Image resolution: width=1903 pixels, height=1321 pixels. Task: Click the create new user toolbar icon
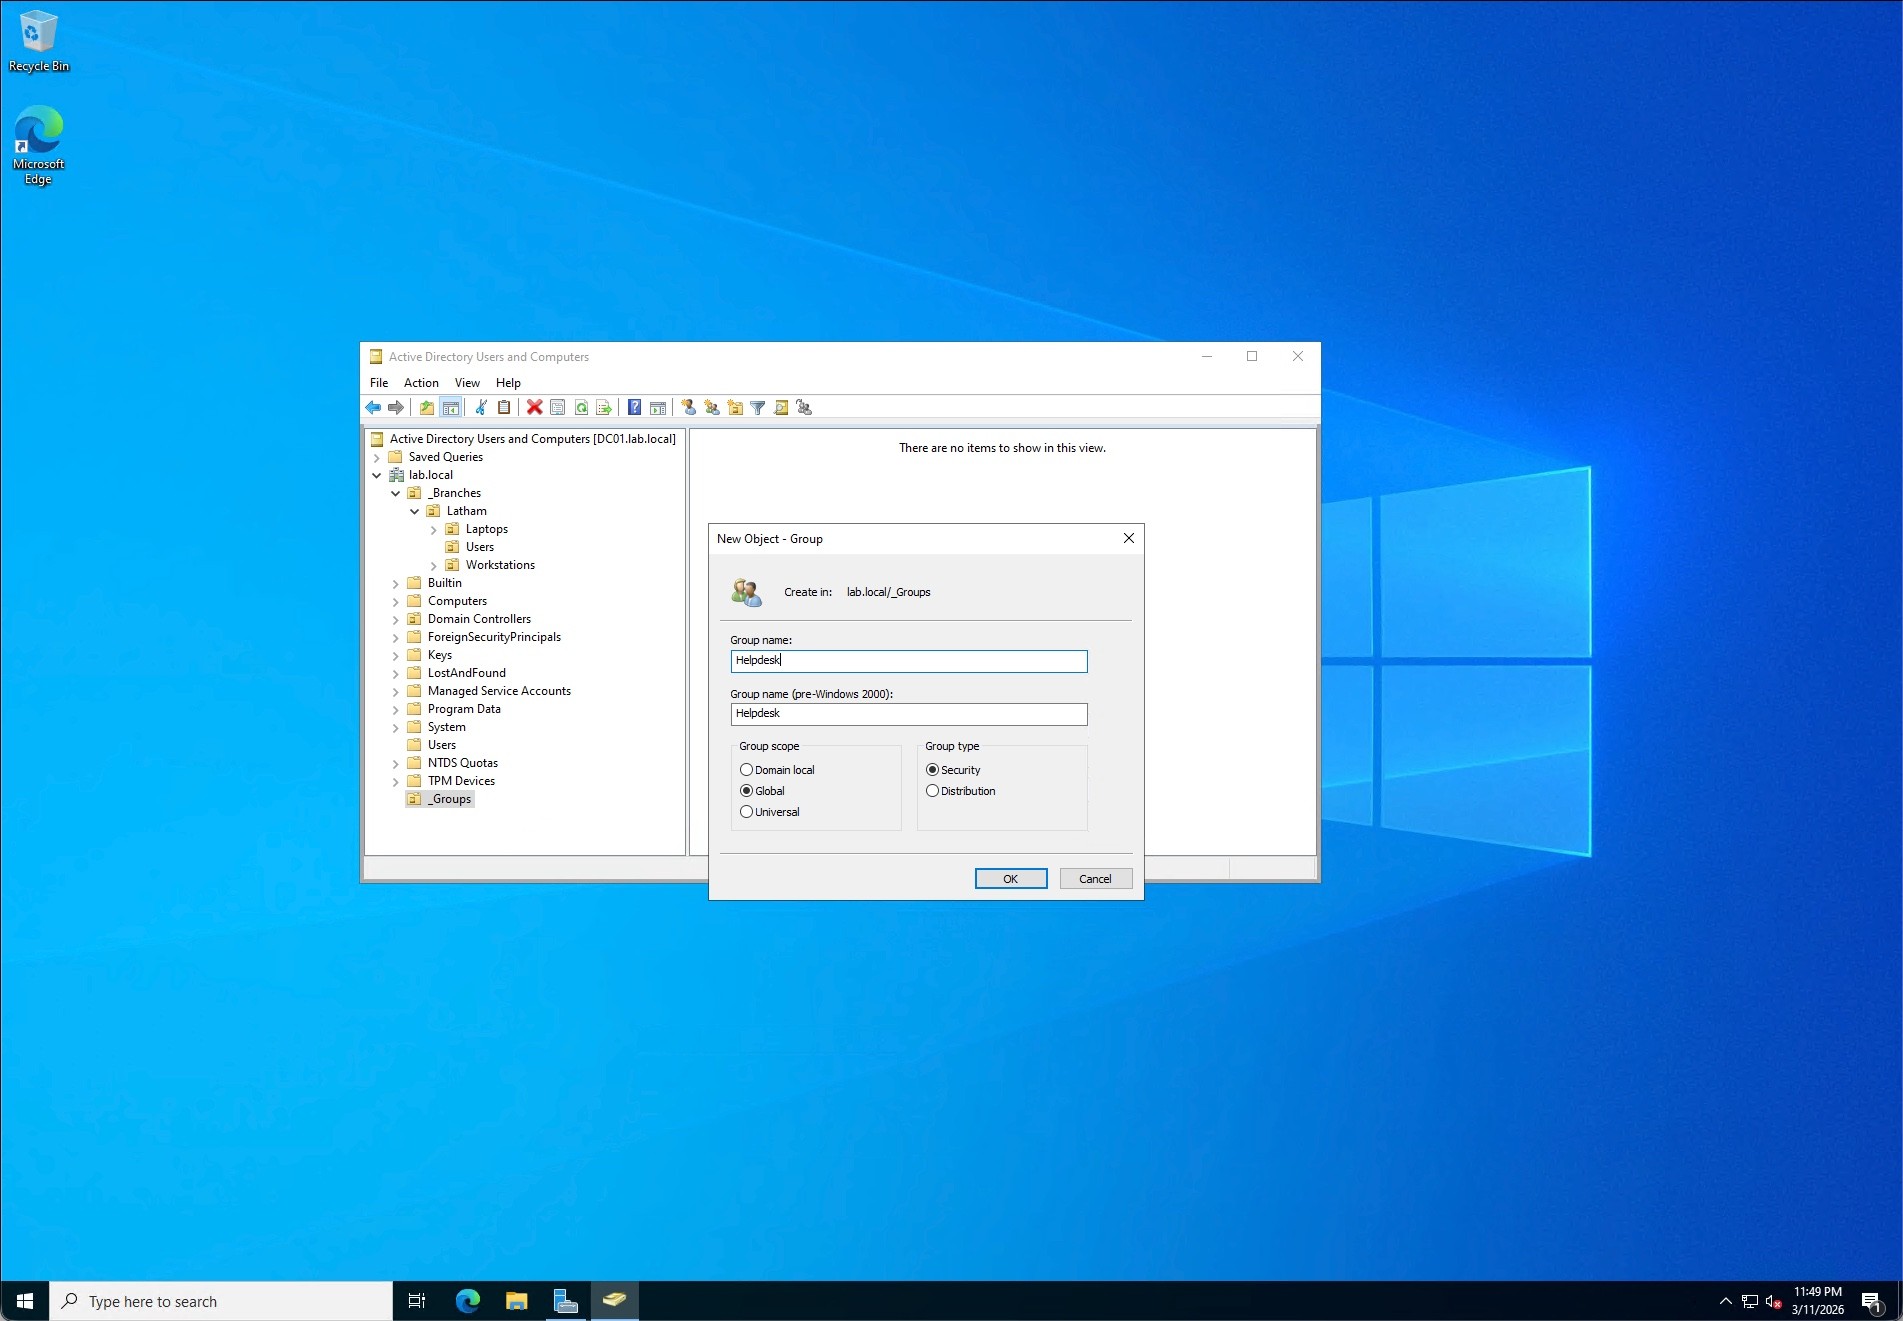(688, 407)
